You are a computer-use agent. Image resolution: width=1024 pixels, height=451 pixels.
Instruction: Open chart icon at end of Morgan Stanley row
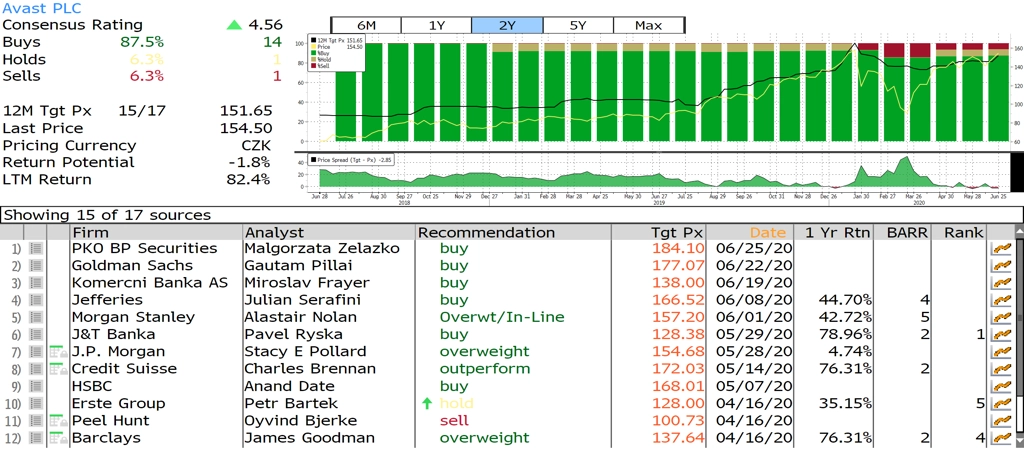point(999,317)
